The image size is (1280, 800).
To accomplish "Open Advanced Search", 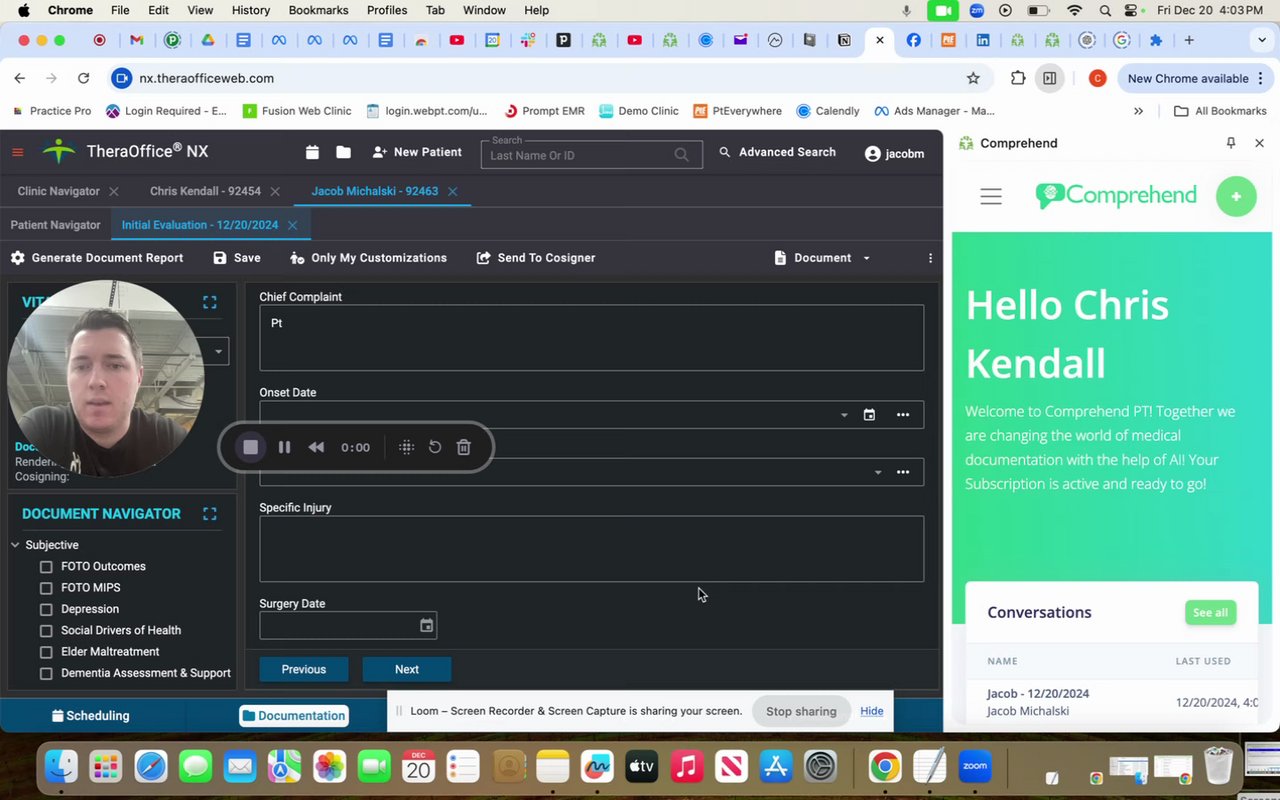I will tap(777, 152).
